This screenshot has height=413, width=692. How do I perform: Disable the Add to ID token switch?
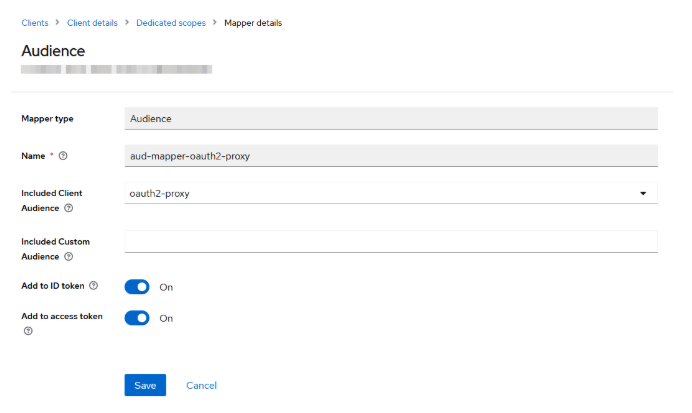[x=137, y=287]
